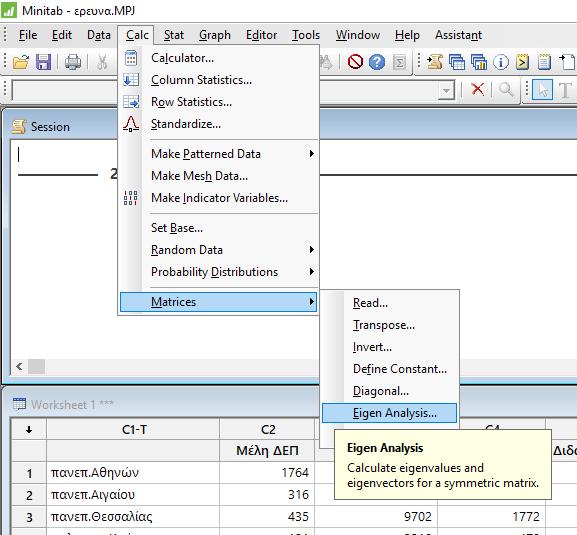Select the Text T tool icon
The image size is (577, 535).
(x=565, y=90)
